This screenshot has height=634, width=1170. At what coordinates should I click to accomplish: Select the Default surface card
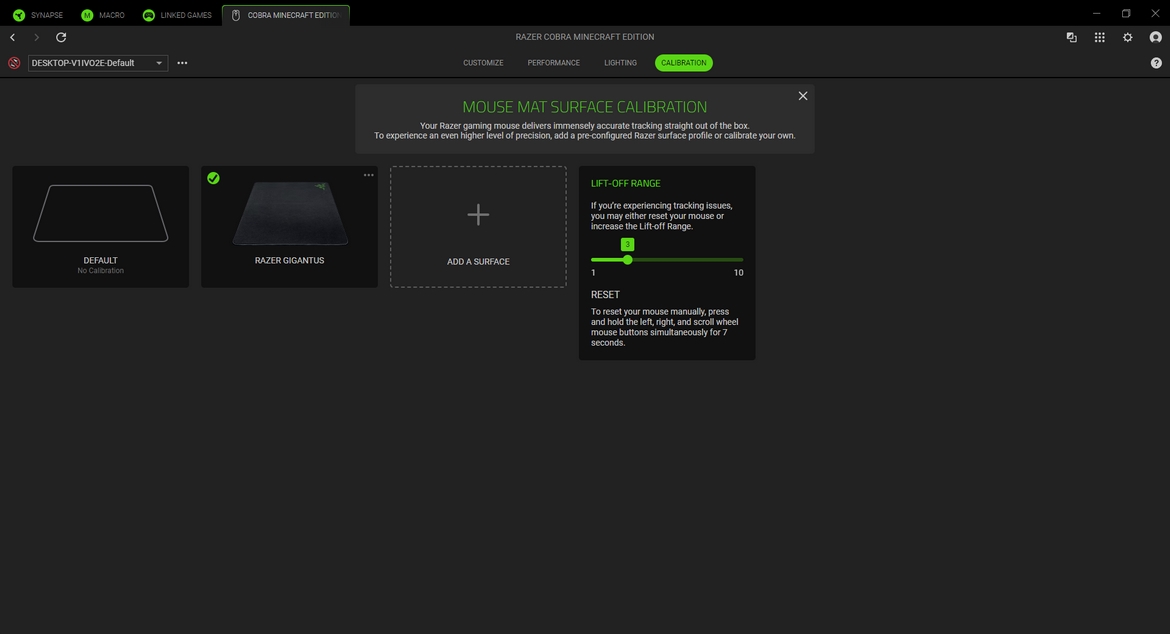(x=101, y=227)
